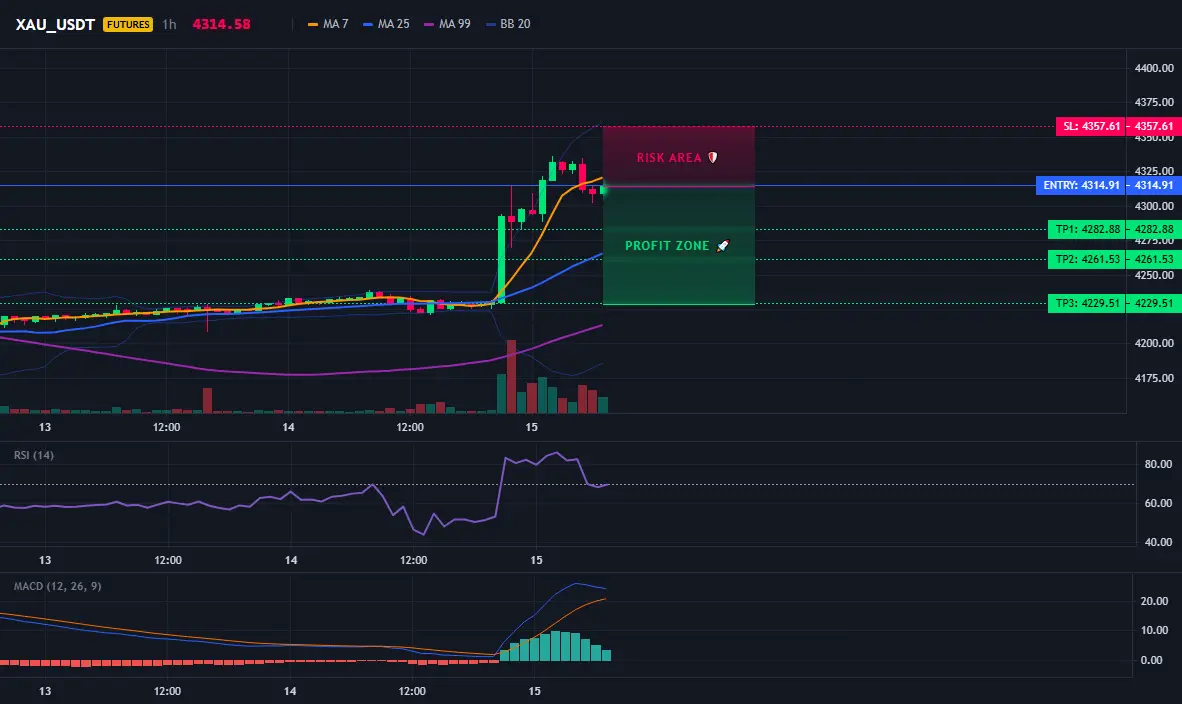Click the 4175.00 price axis label

click(x=1154, y=378)
